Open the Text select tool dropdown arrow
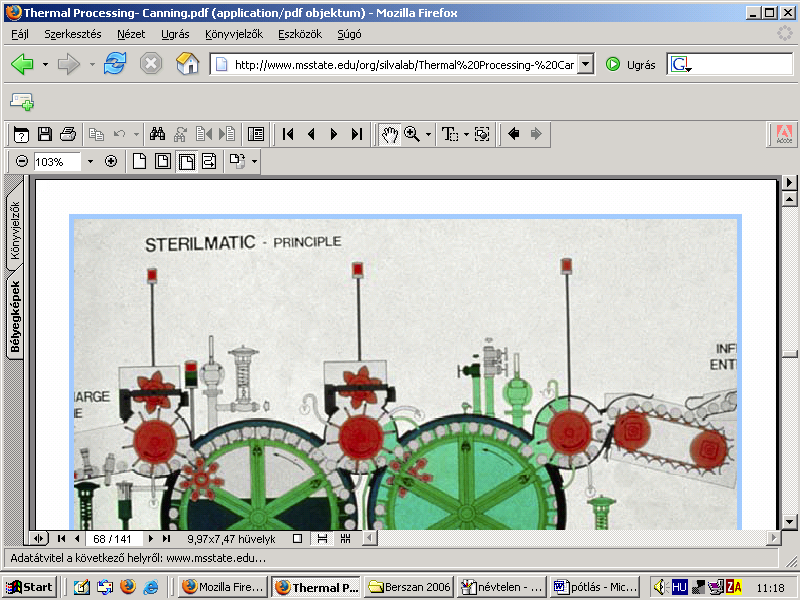 click(466, 134)
